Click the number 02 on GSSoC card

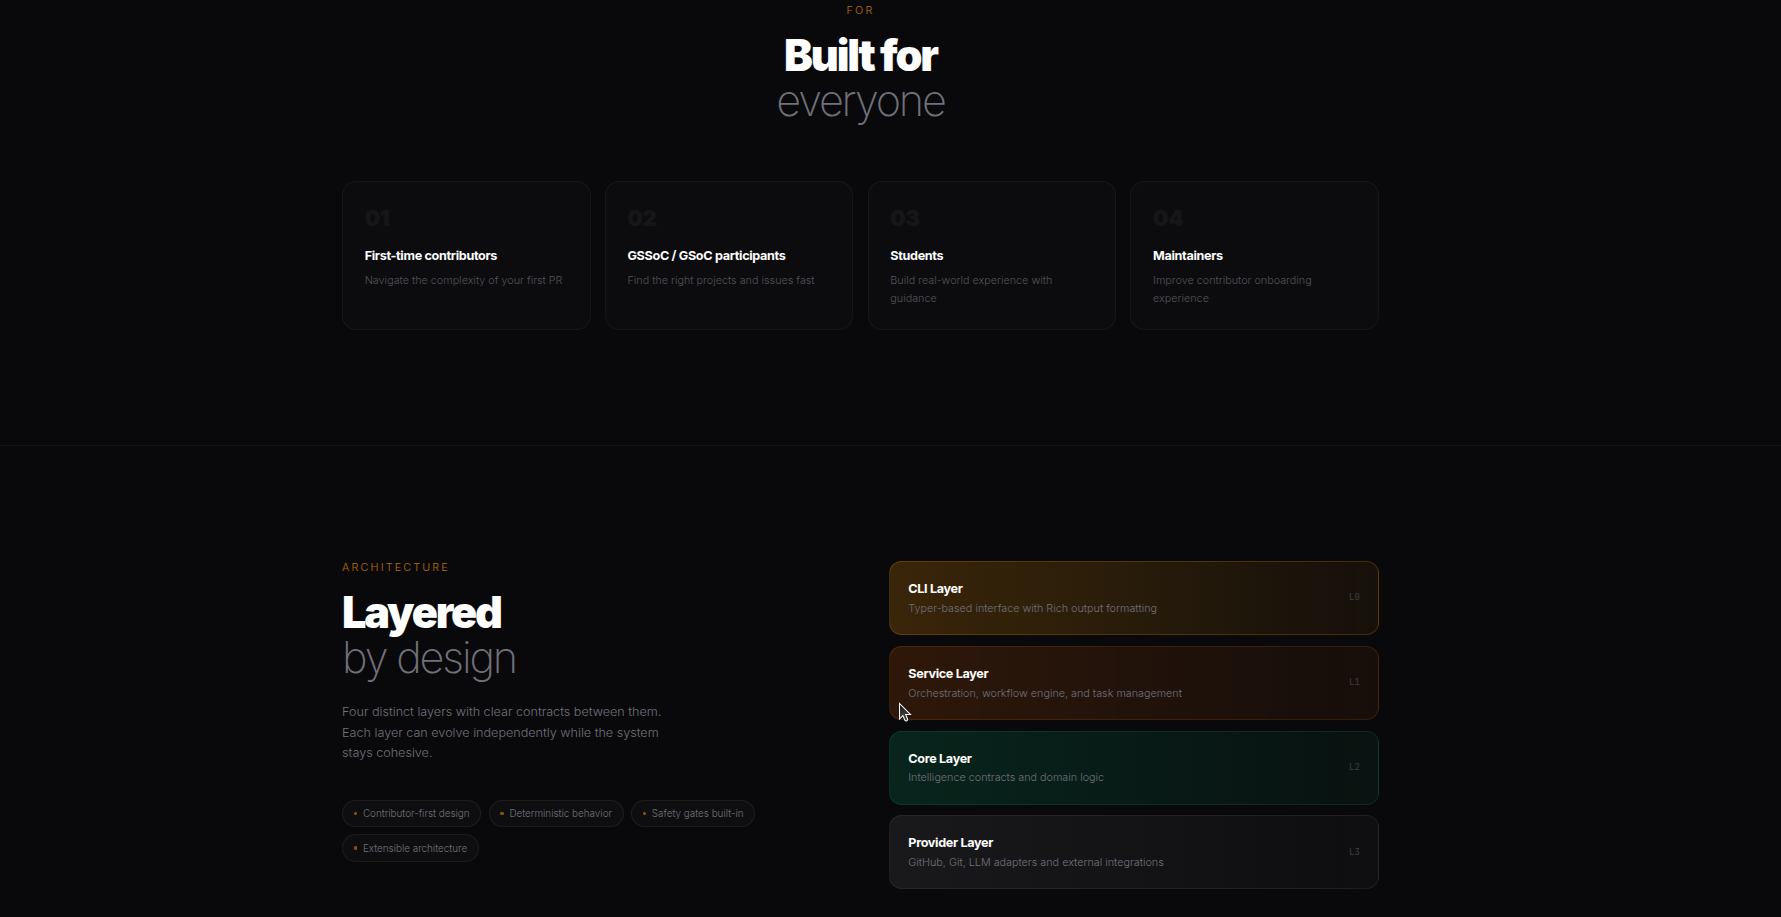coord(642,218)
